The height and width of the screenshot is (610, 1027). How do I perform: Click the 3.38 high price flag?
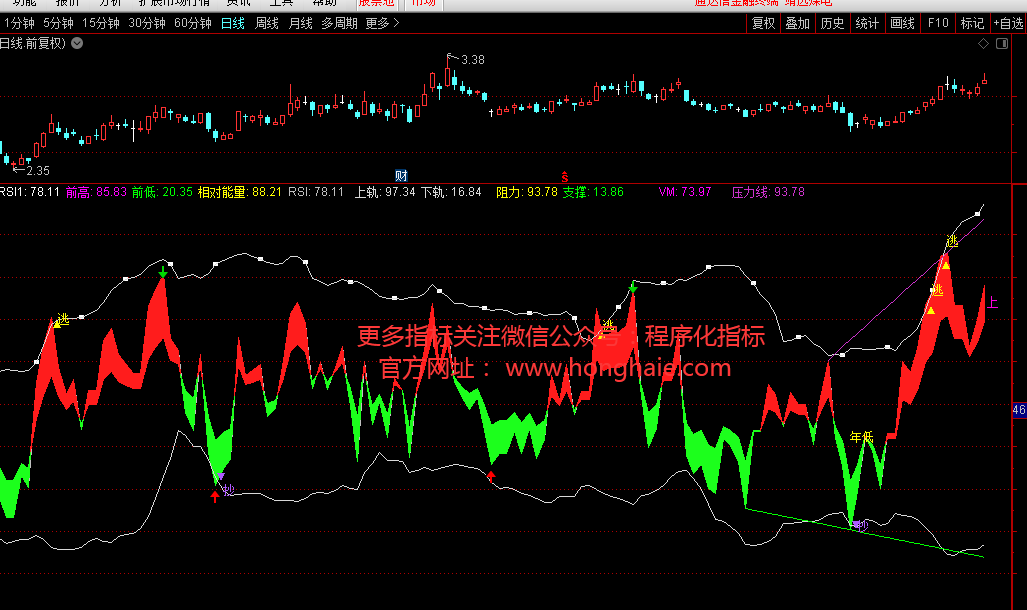(472, 60)
